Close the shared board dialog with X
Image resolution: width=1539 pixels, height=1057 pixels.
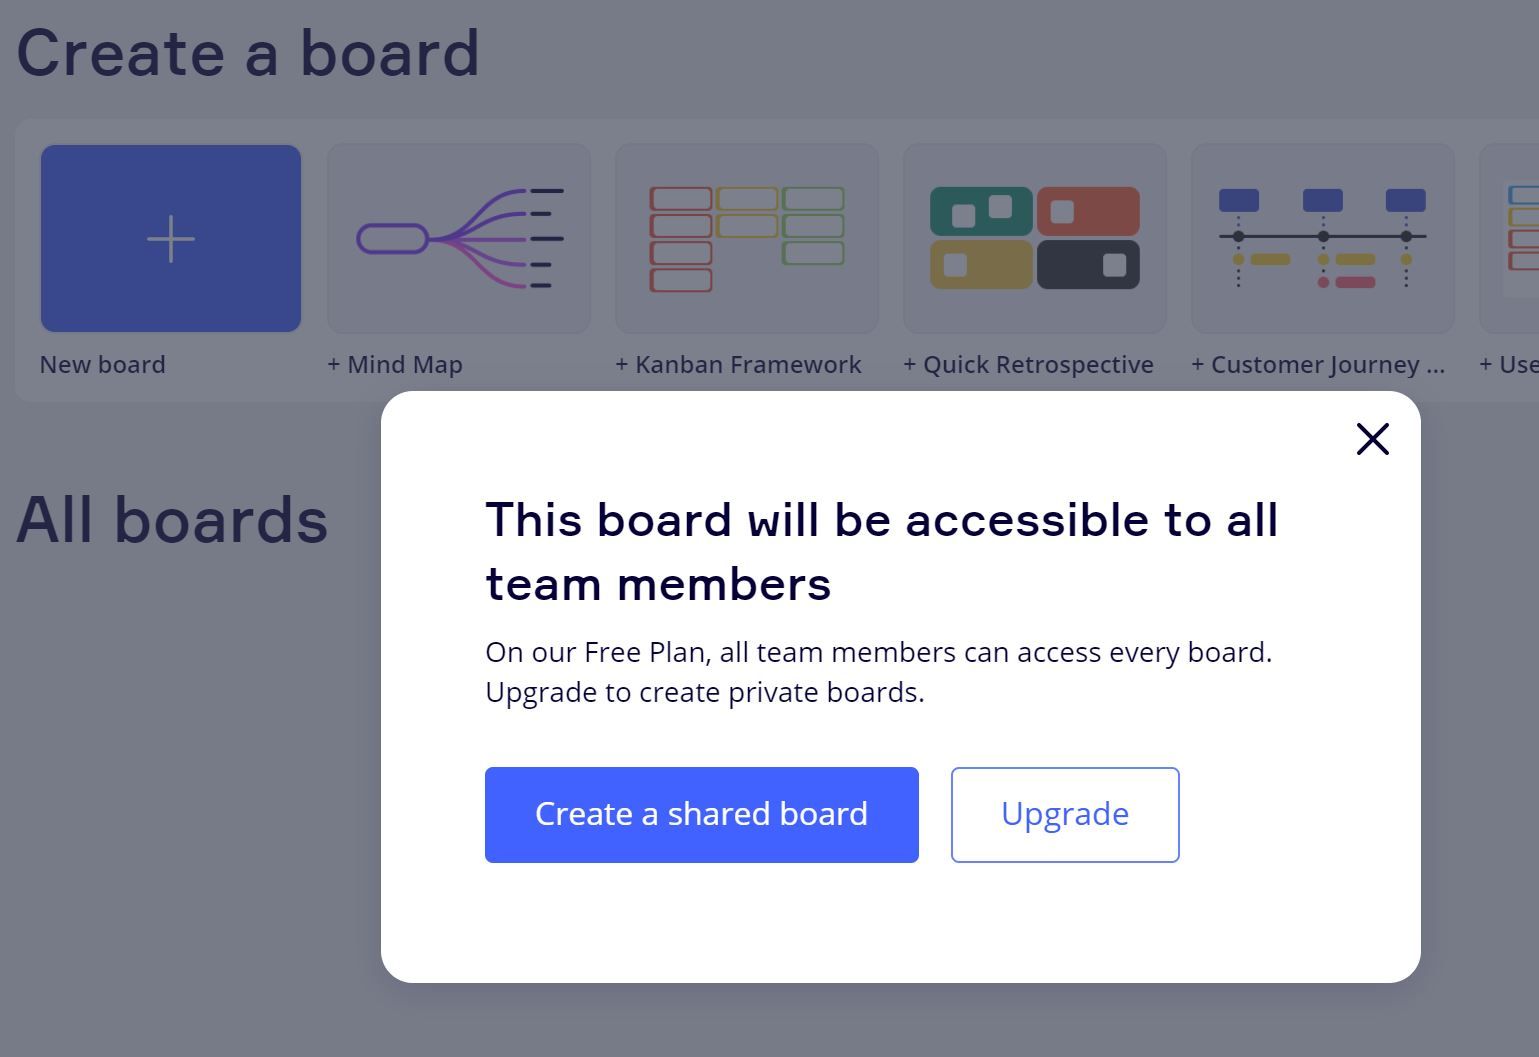pyautogui.click(x=1372, y=439)
